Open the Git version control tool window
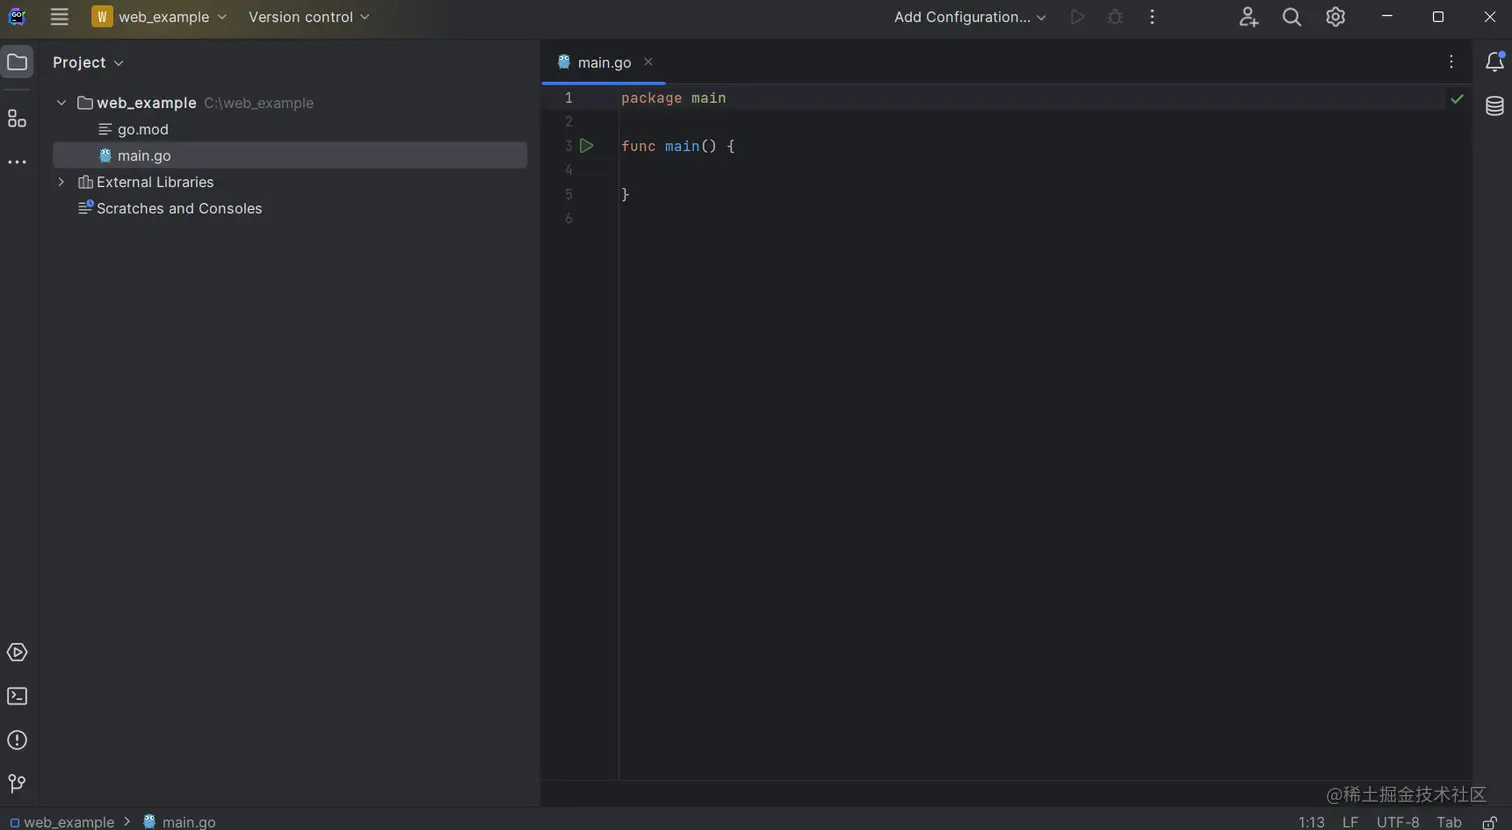 point(17,783)
